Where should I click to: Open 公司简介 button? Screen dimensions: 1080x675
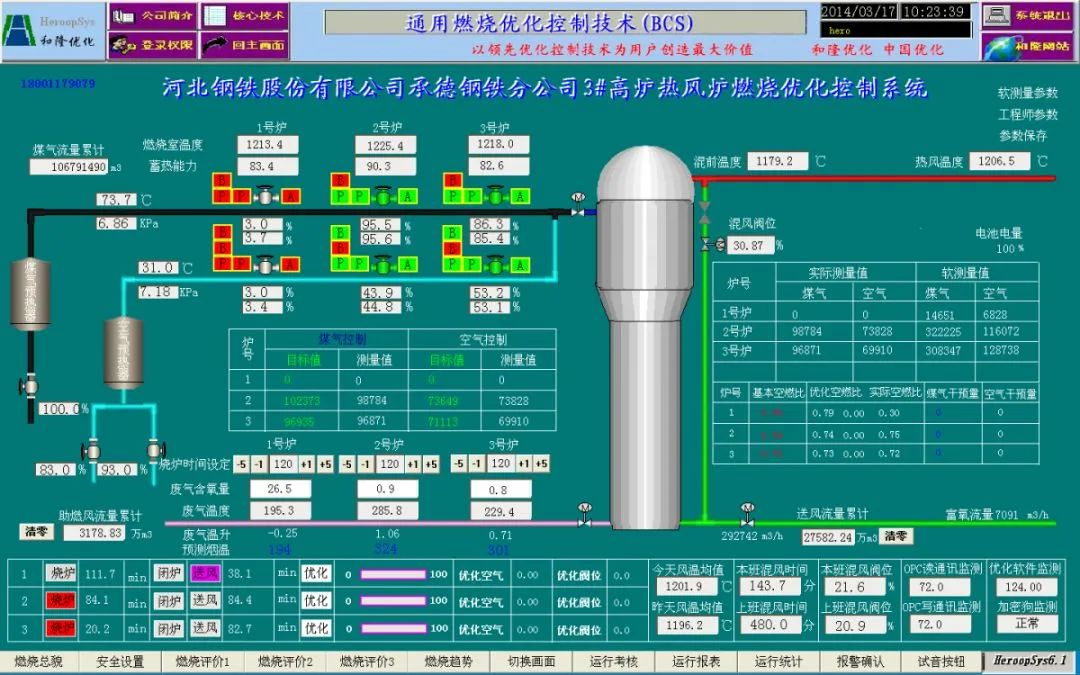point(152,16)
